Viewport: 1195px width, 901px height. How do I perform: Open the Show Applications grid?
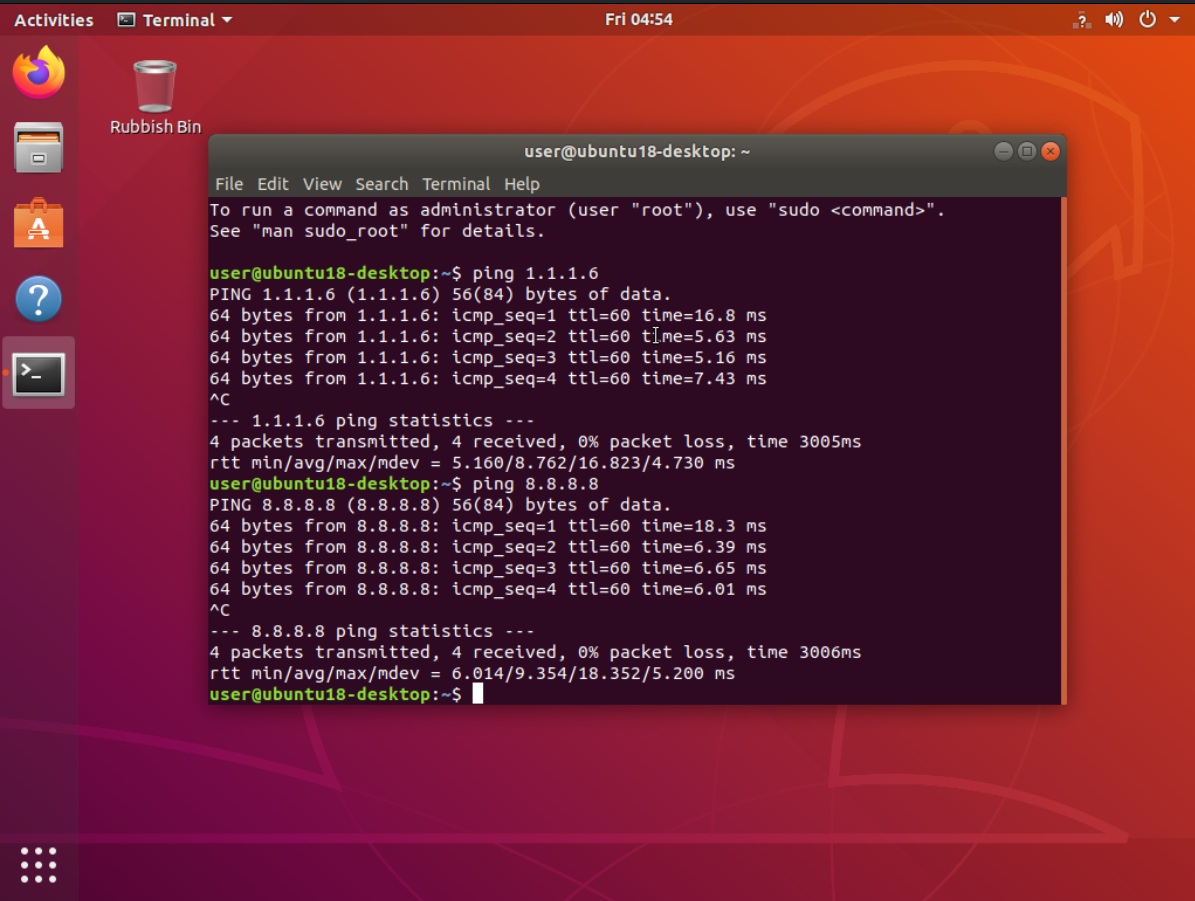click(38, 864)
